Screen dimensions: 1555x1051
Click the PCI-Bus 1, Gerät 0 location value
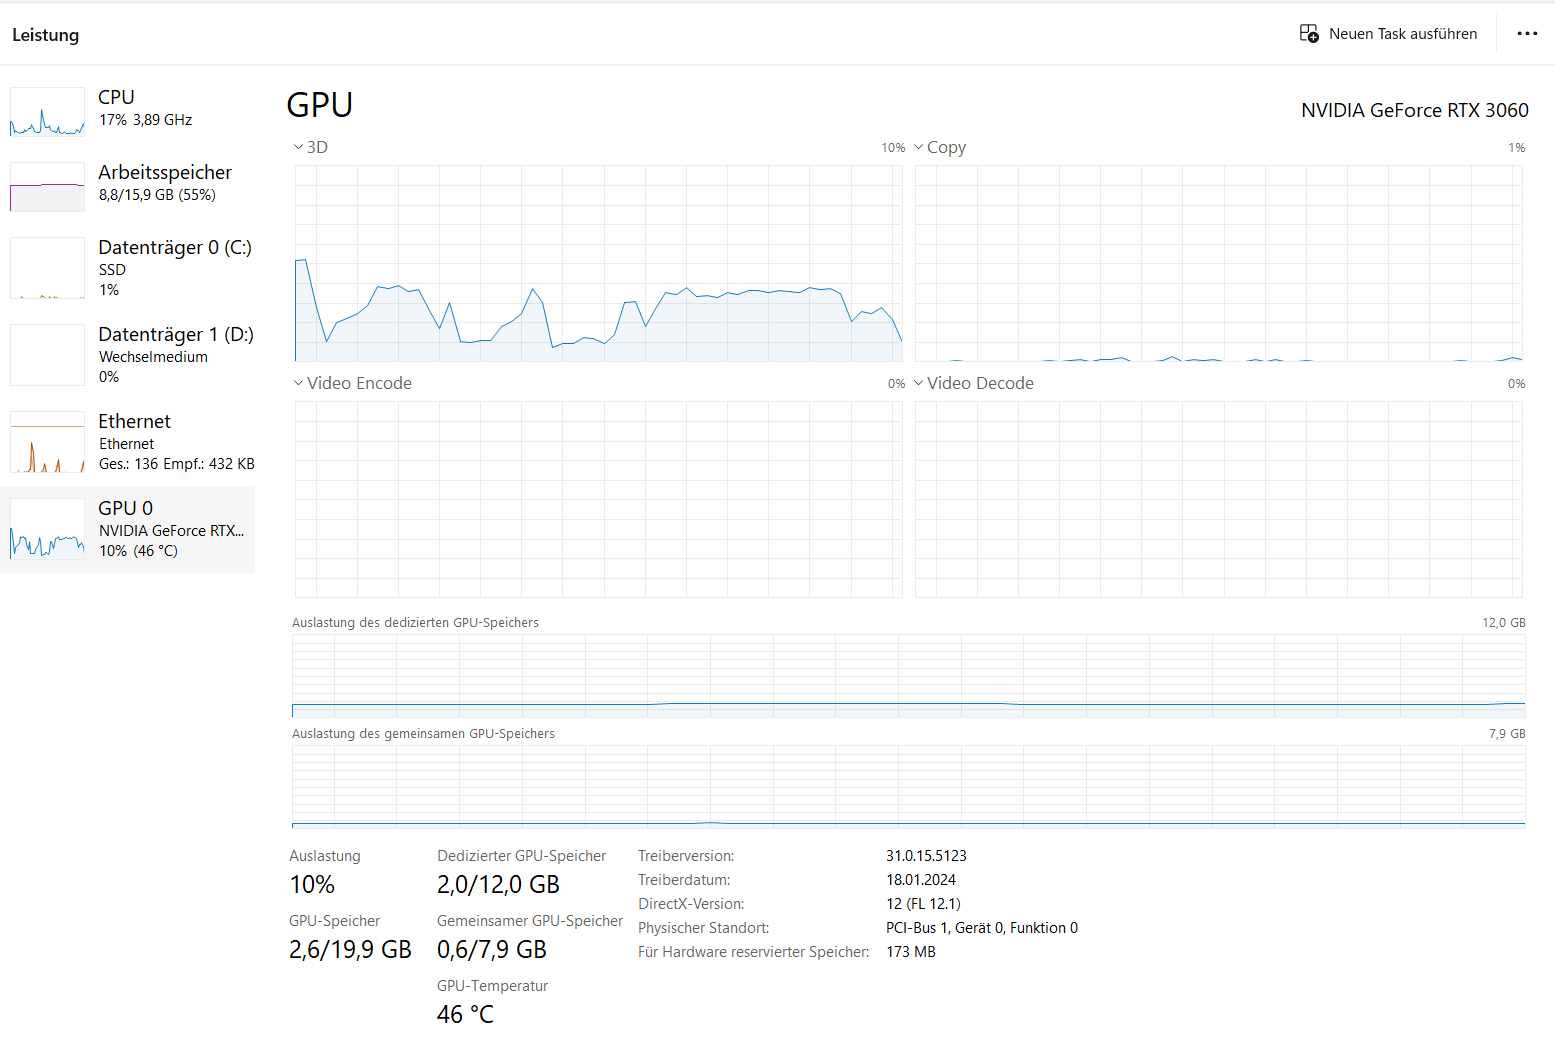click(x=982, y=928)
